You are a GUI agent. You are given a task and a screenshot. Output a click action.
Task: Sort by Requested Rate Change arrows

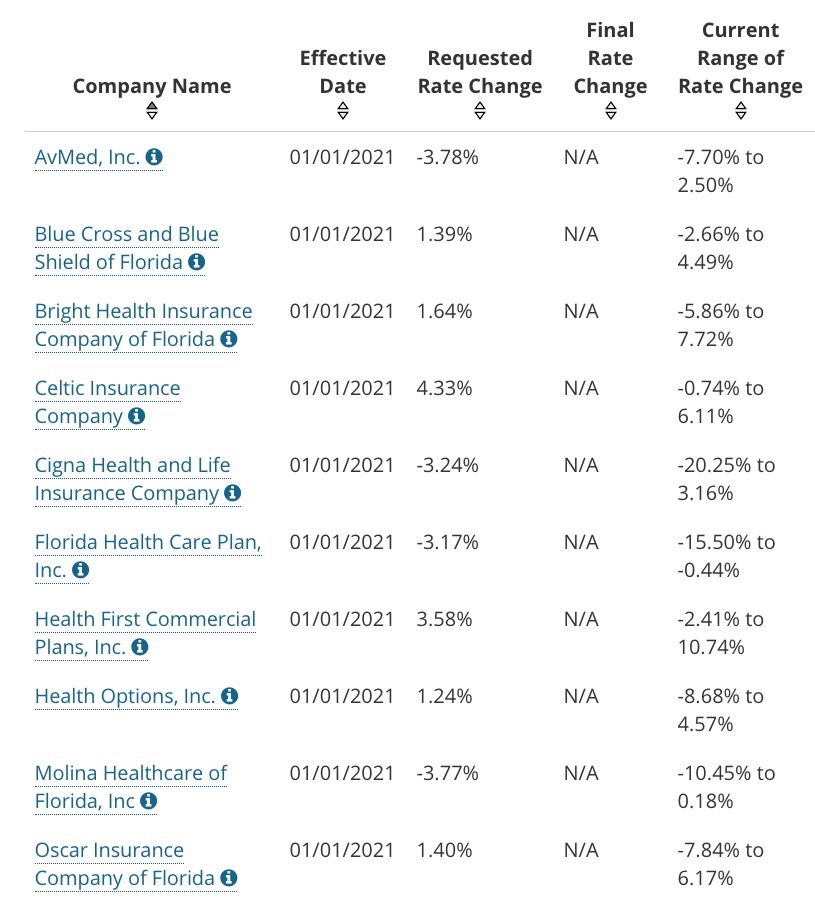[x=480, y=111]
